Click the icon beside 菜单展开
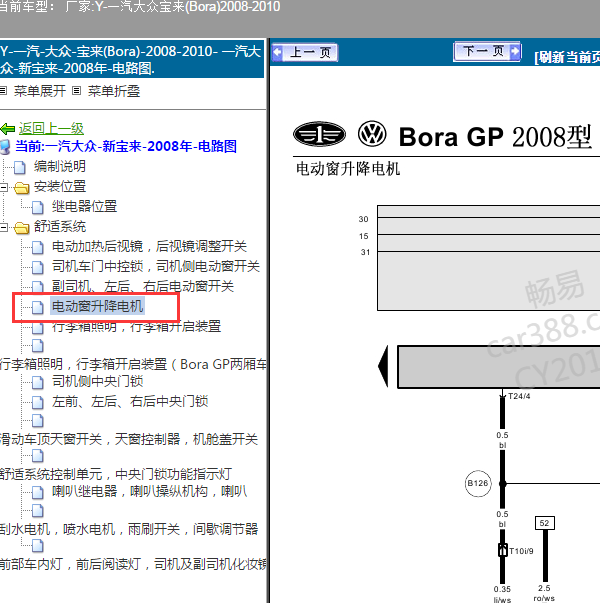The height and width of the screenshot is (603, 600). click(x=3, y=91)
